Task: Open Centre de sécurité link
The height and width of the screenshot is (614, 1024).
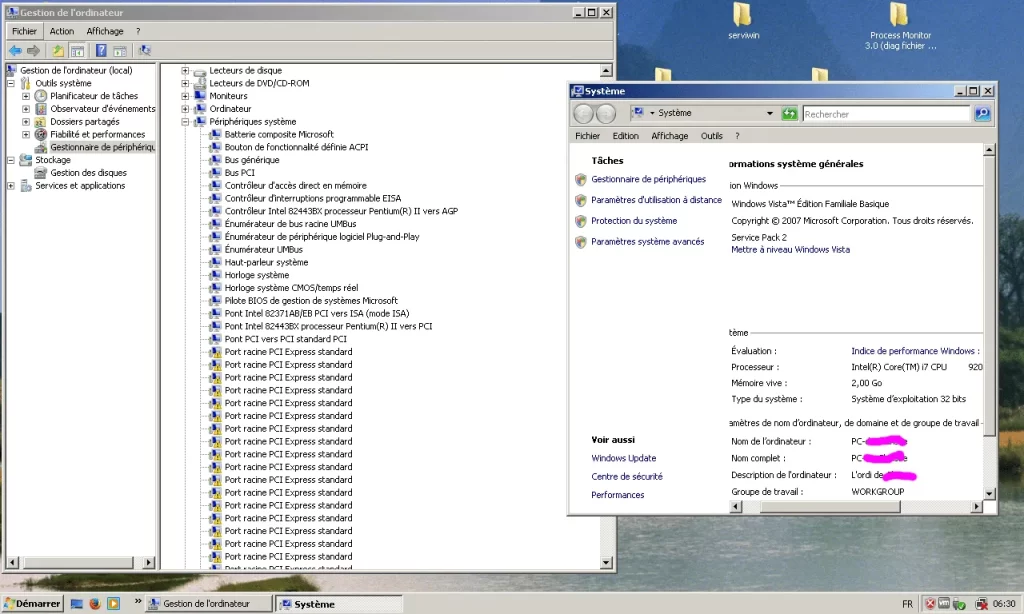Action: [x=627, y=477]
